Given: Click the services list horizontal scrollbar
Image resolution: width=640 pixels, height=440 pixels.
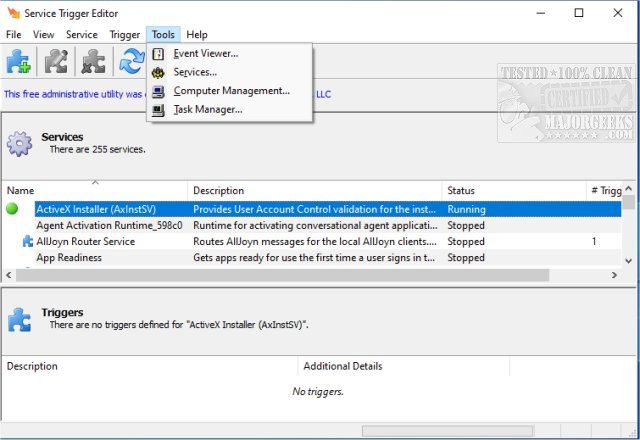Looking at the screenshot, I should tap(300, 274).
